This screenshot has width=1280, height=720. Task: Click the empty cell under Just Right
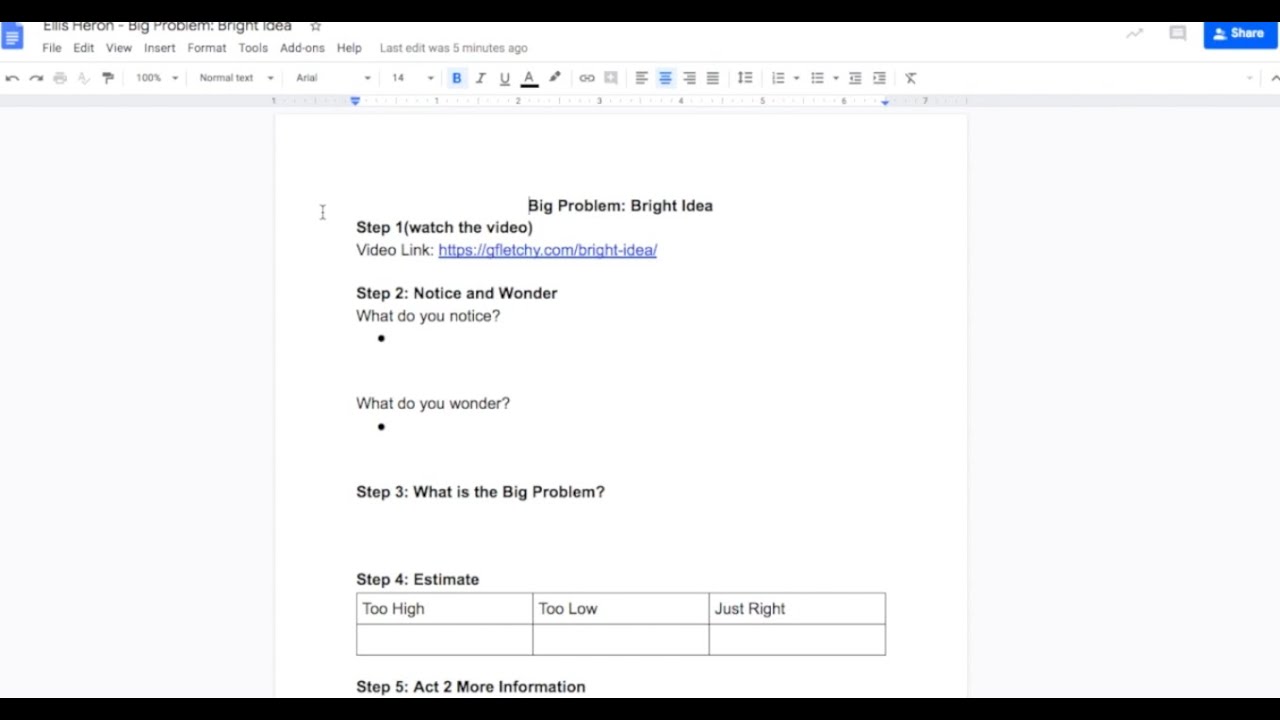tap(797, 640)
